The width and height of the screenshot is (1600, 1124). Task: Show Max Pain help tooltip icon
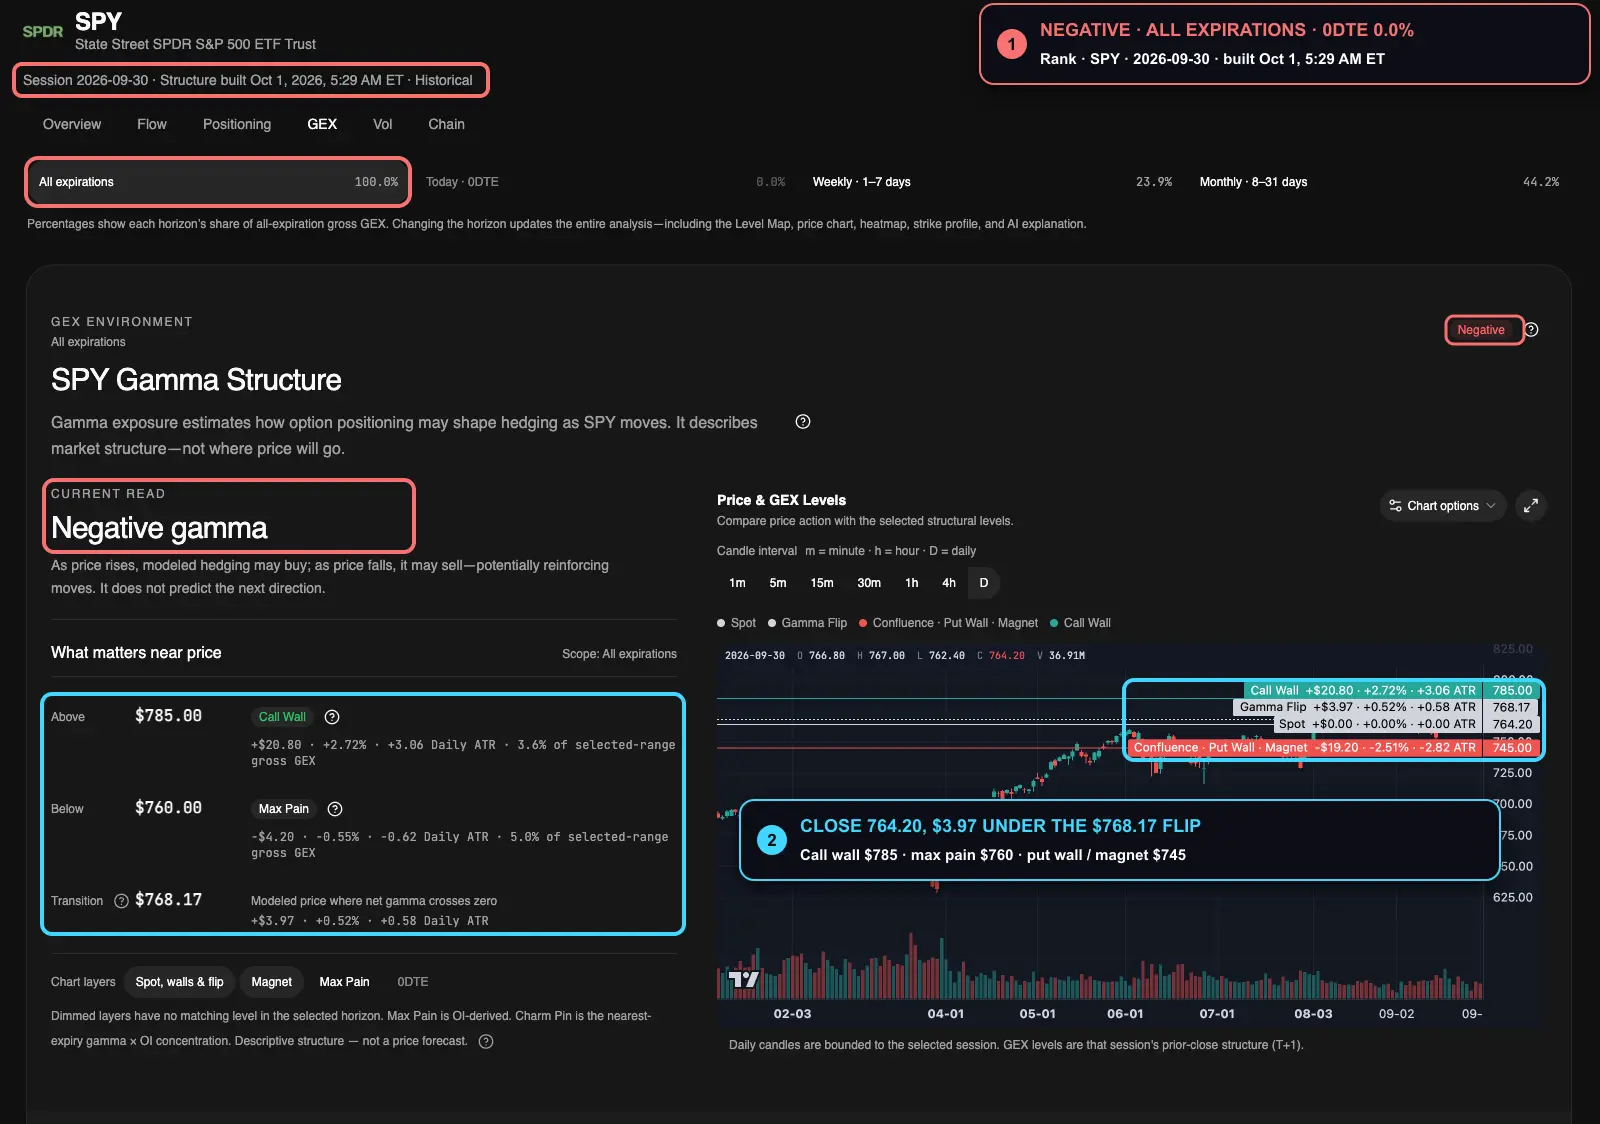(x=335, y=809)
